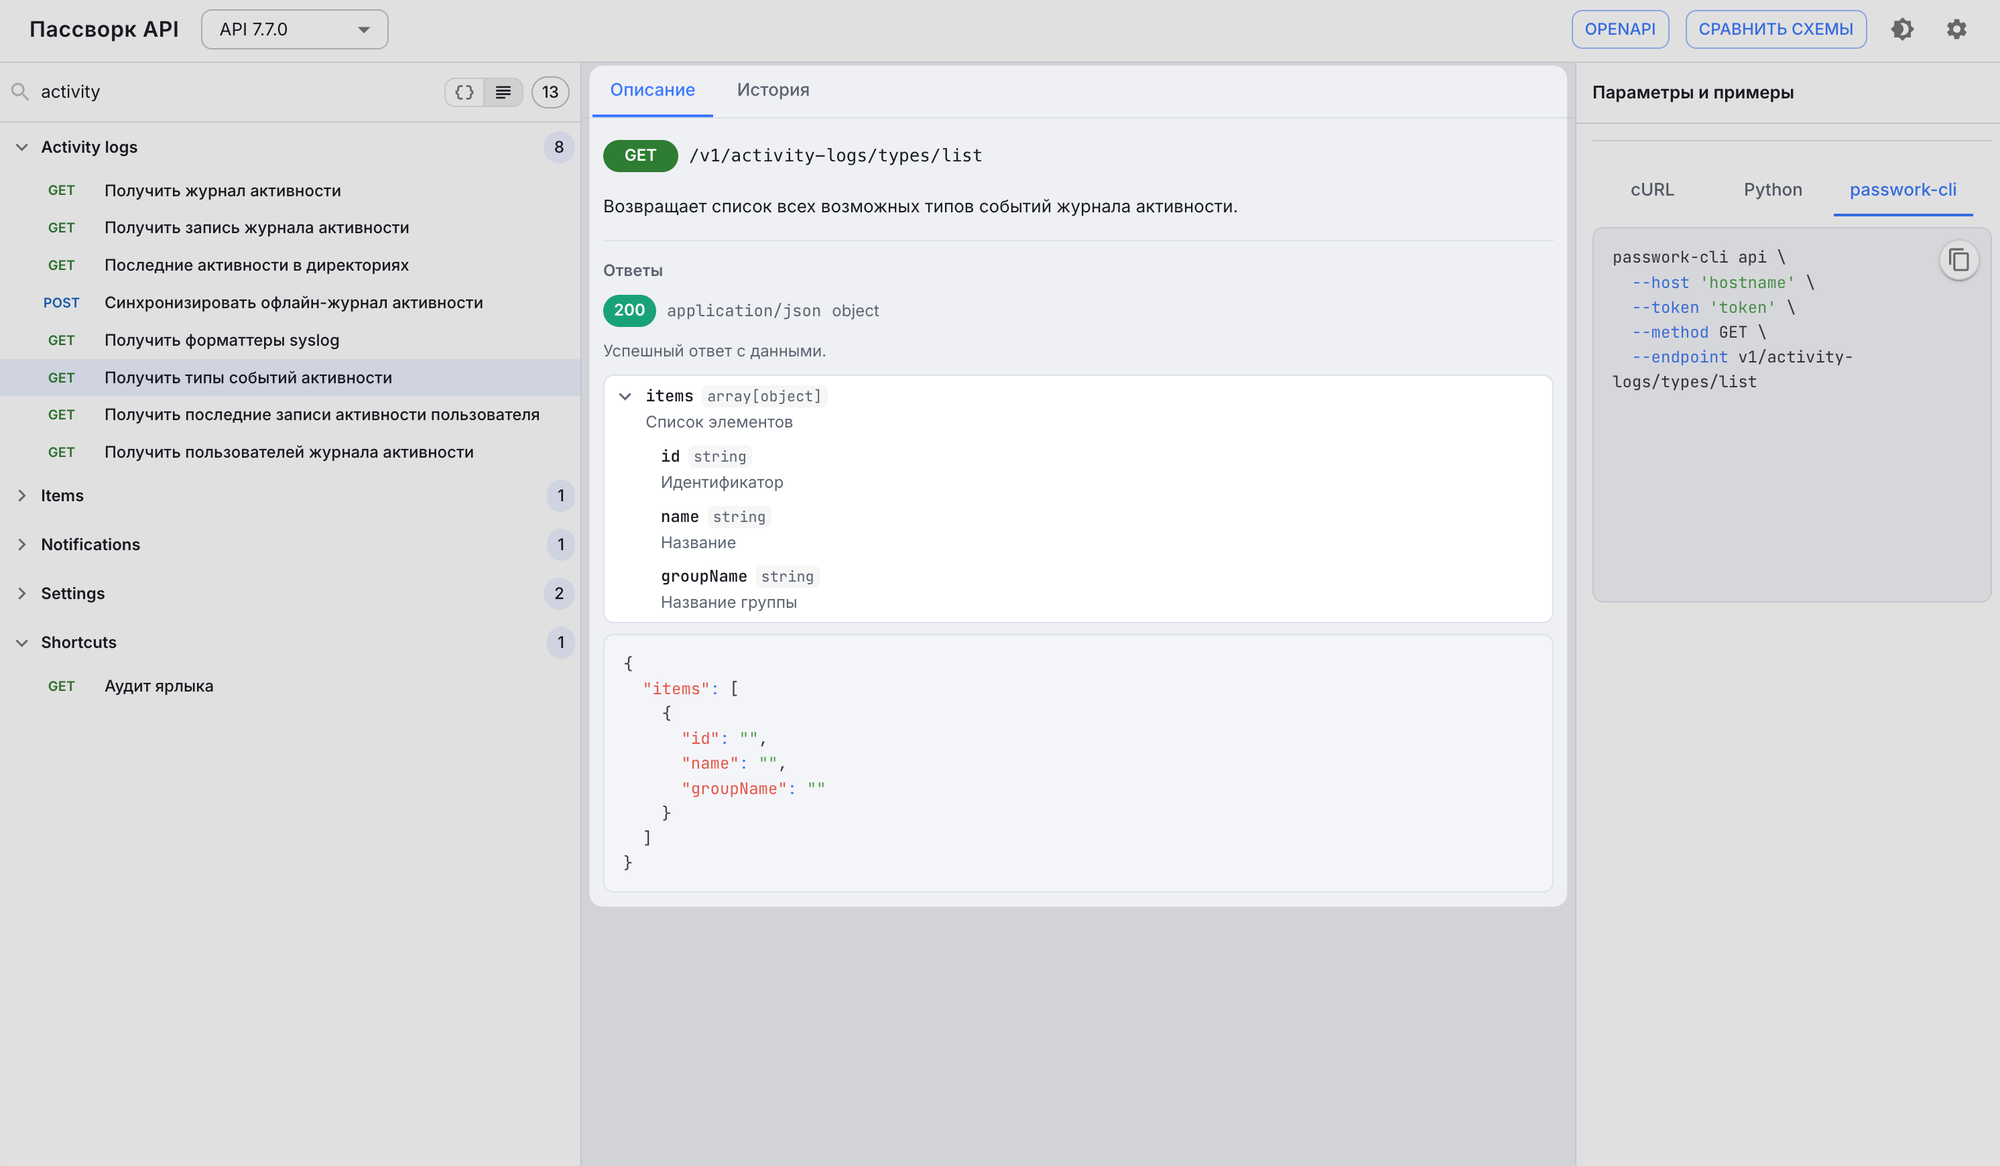Click the --endpoint line in CLI snippet

[x=1742, y=358]
